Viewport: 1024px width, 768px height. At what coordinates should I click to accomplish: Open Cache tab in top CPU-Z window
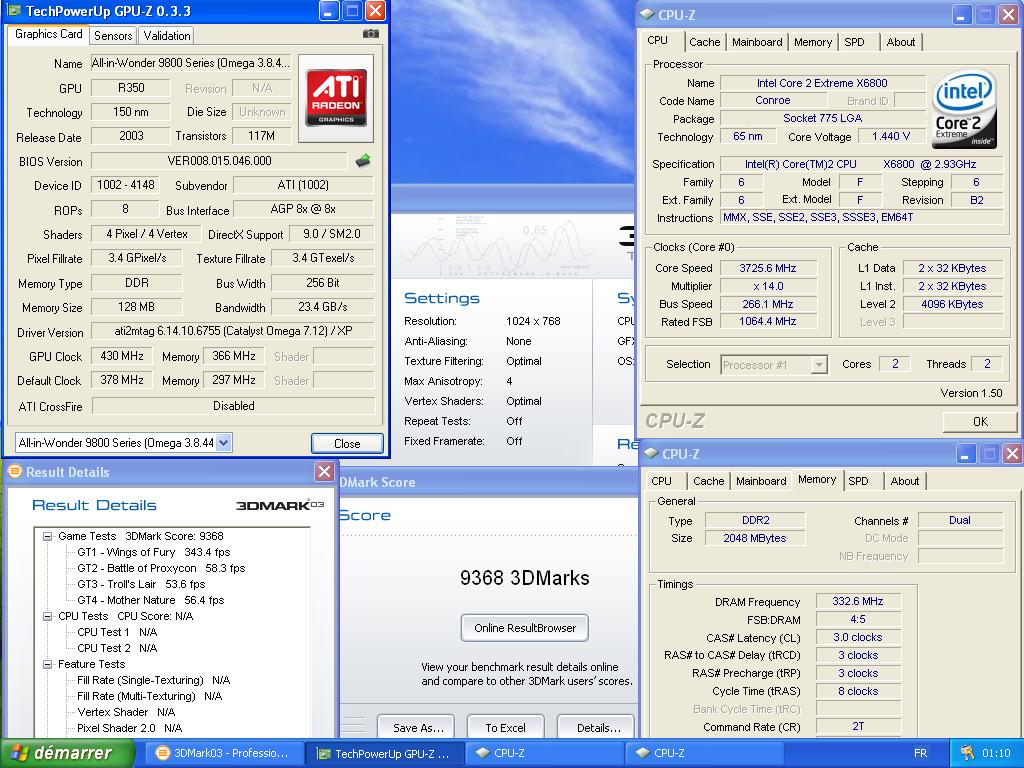click(x=705, y=42)
